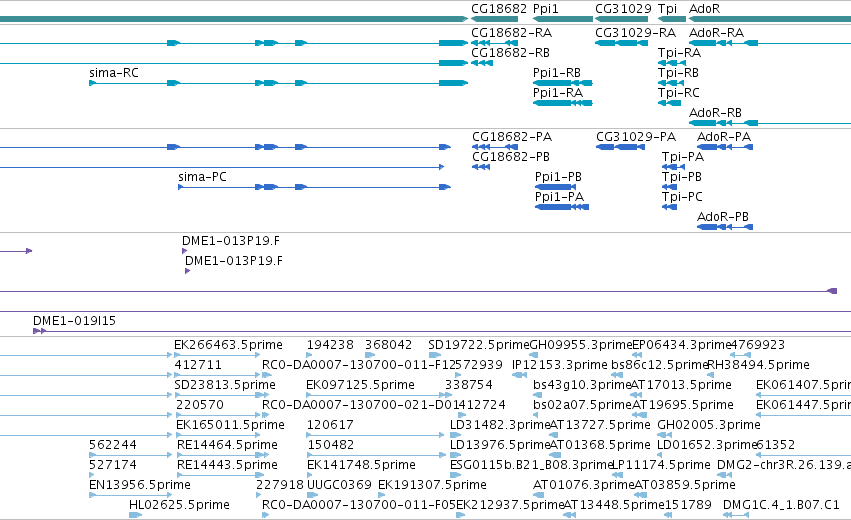Screen dimensions: 851x520
Task: Click the AdoR-RA transcript label
Action: (716, 33)
